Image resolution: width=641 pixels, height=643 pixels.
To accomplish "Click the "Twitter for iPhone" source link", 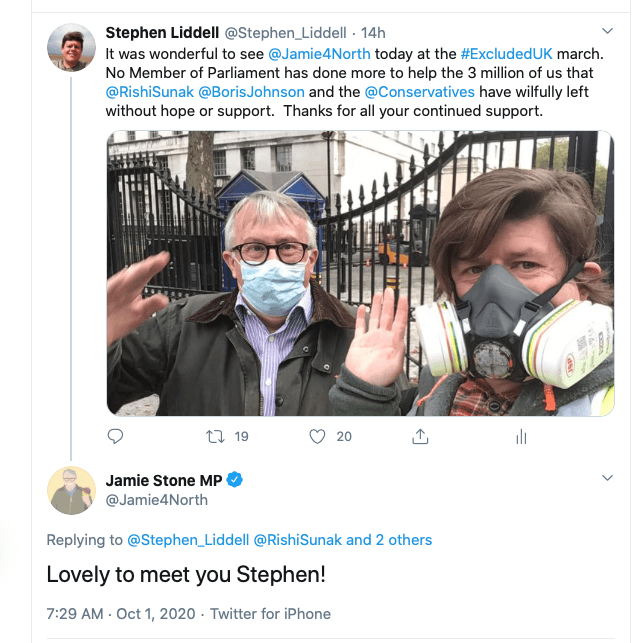I will (x=272, y=613).
